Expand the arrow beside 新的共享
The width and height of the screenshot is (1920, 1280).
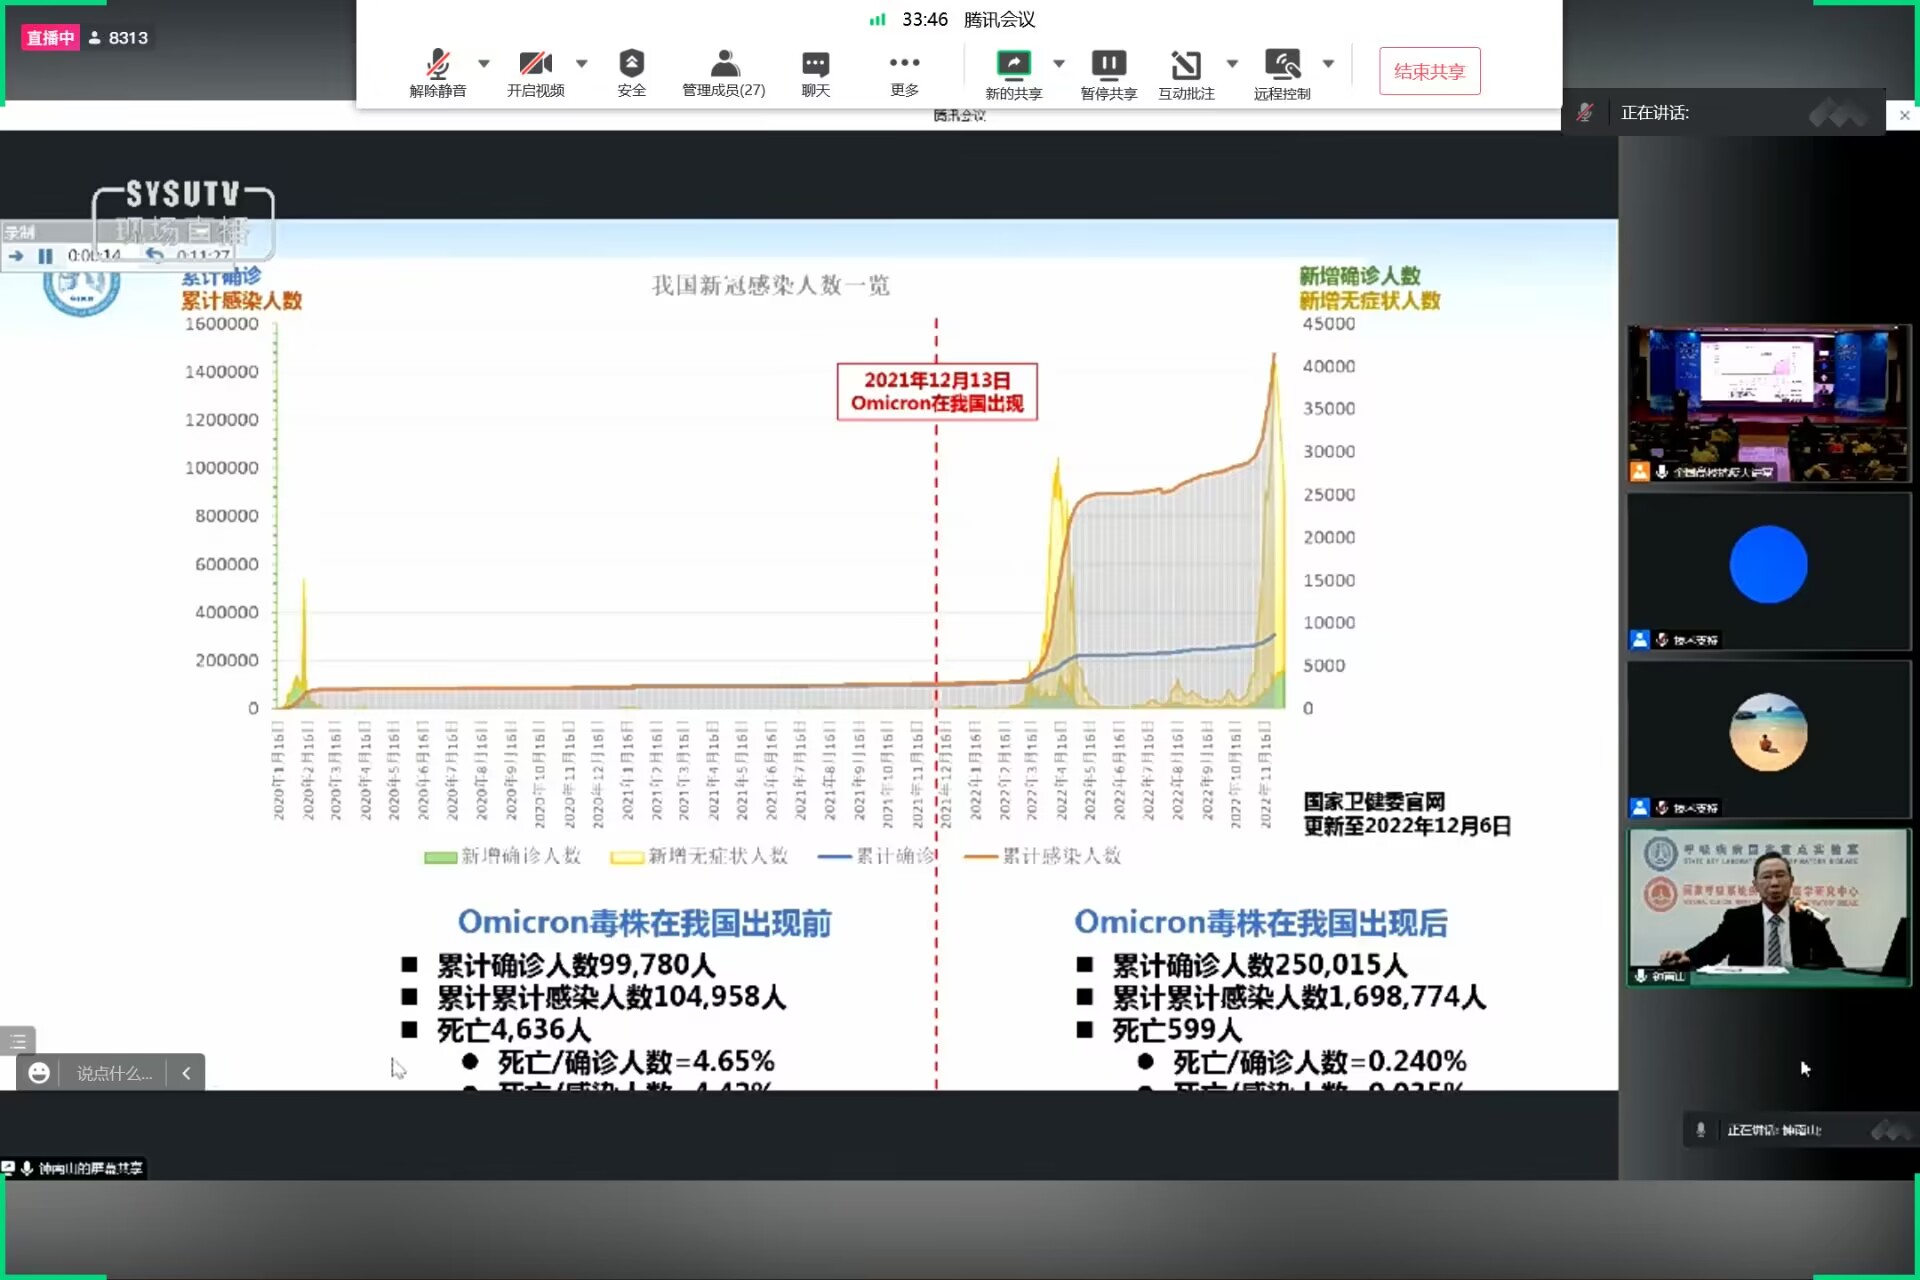coord(1059,63)
